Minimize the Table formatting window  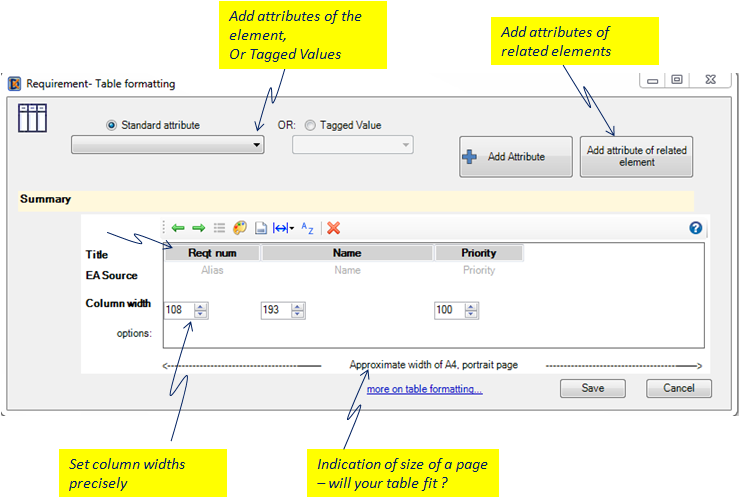[652, 80]
